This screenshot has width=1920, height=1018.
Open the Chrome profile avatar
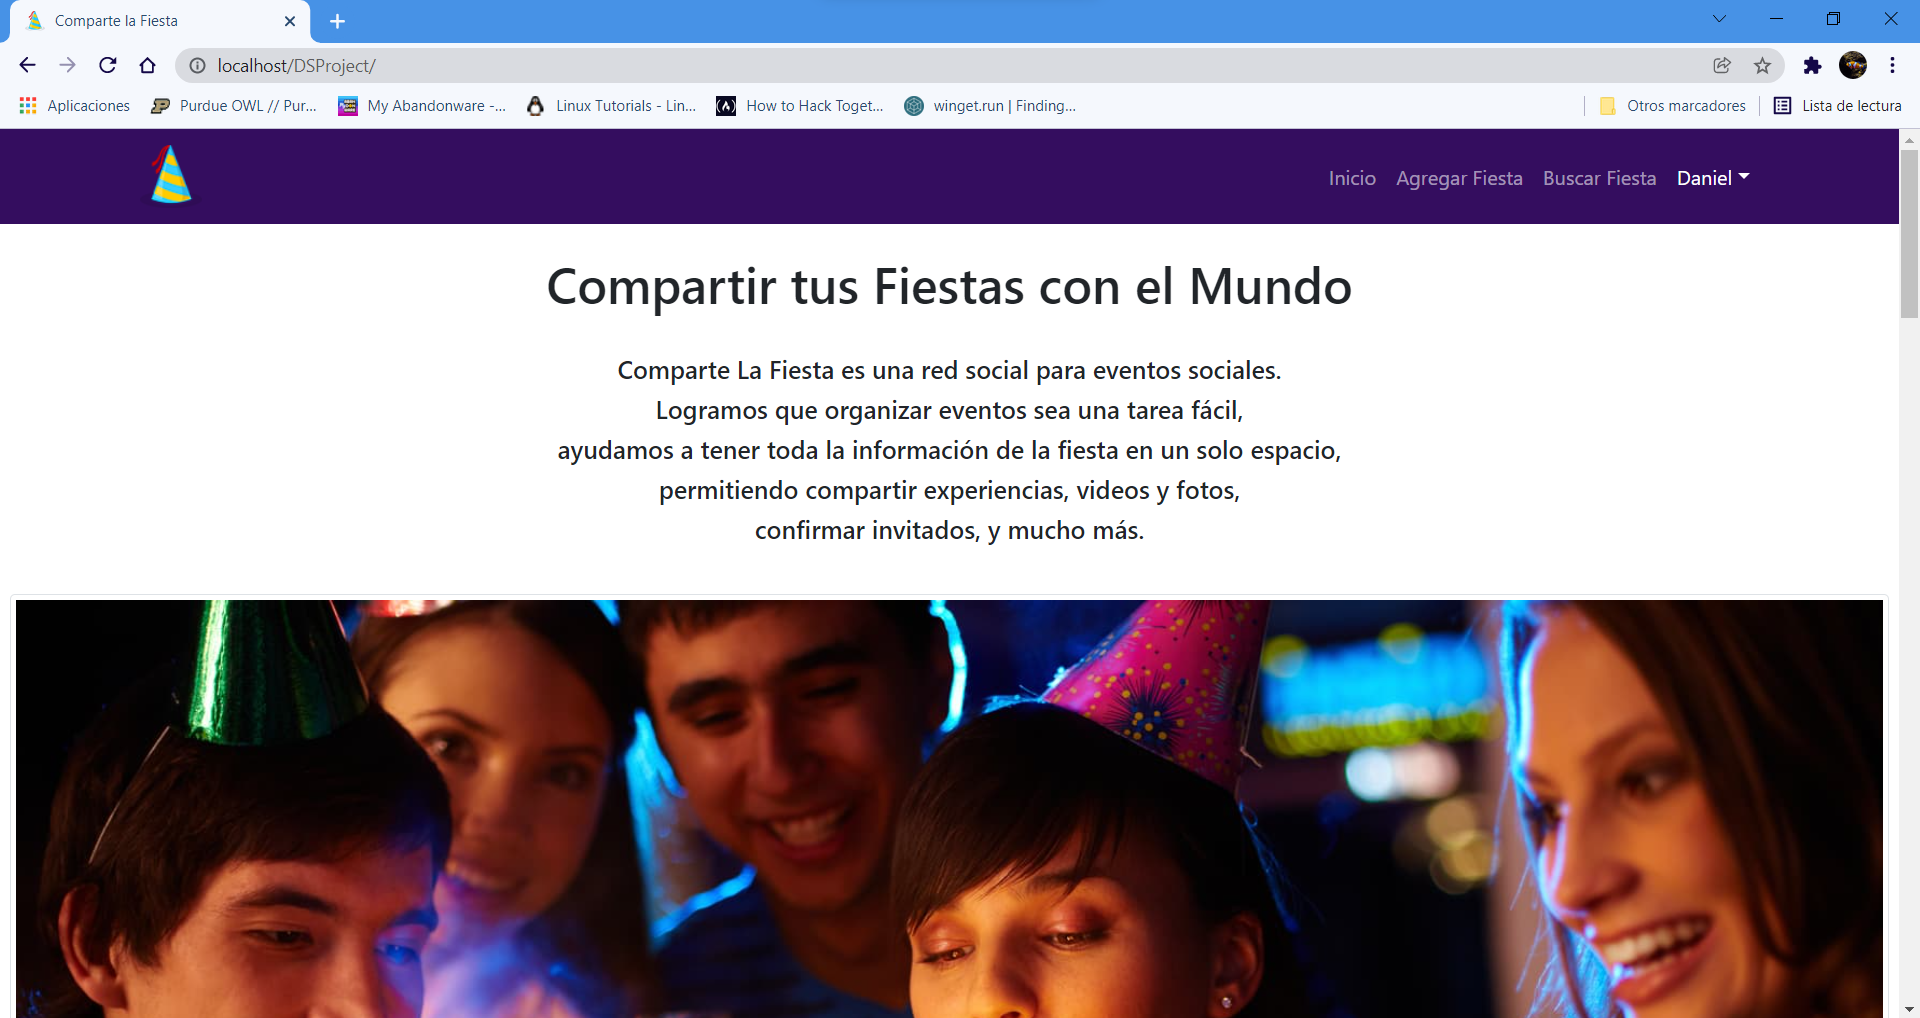tap(1853, 65)
